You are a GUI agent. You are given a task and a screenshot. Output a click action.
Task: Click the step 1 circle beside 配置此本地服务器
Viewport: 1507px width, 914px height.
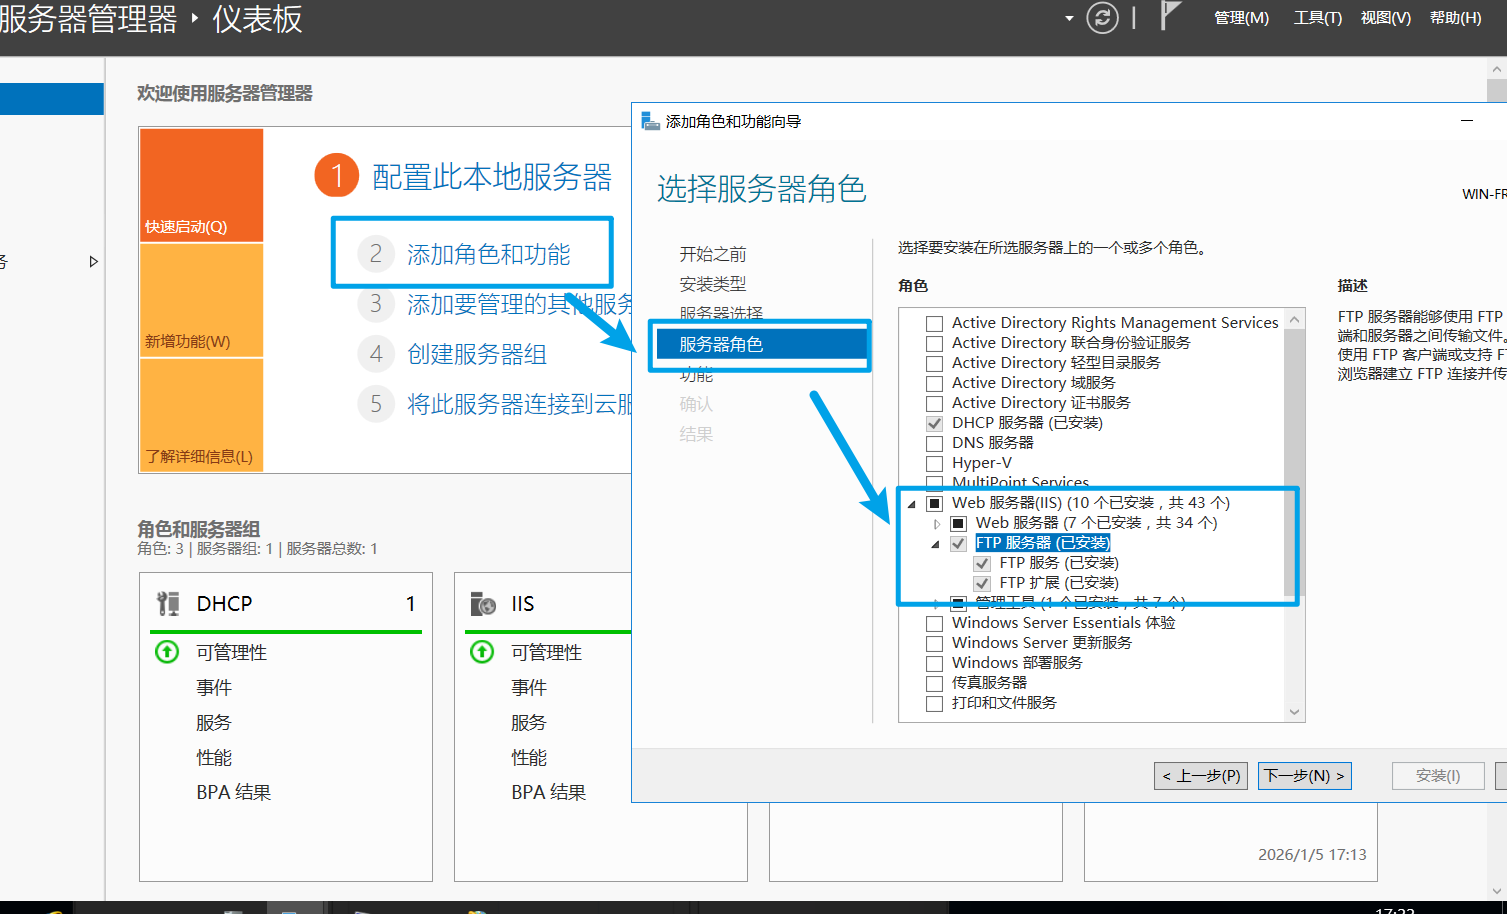tap(337, 173)
